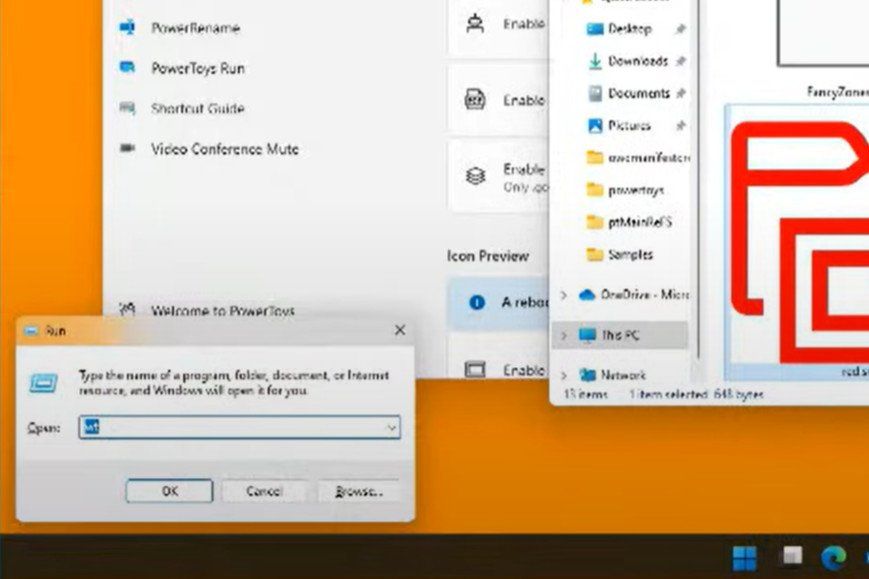Click the Video Conference Mute icon

pyautogui.click(x=127, y=148)
